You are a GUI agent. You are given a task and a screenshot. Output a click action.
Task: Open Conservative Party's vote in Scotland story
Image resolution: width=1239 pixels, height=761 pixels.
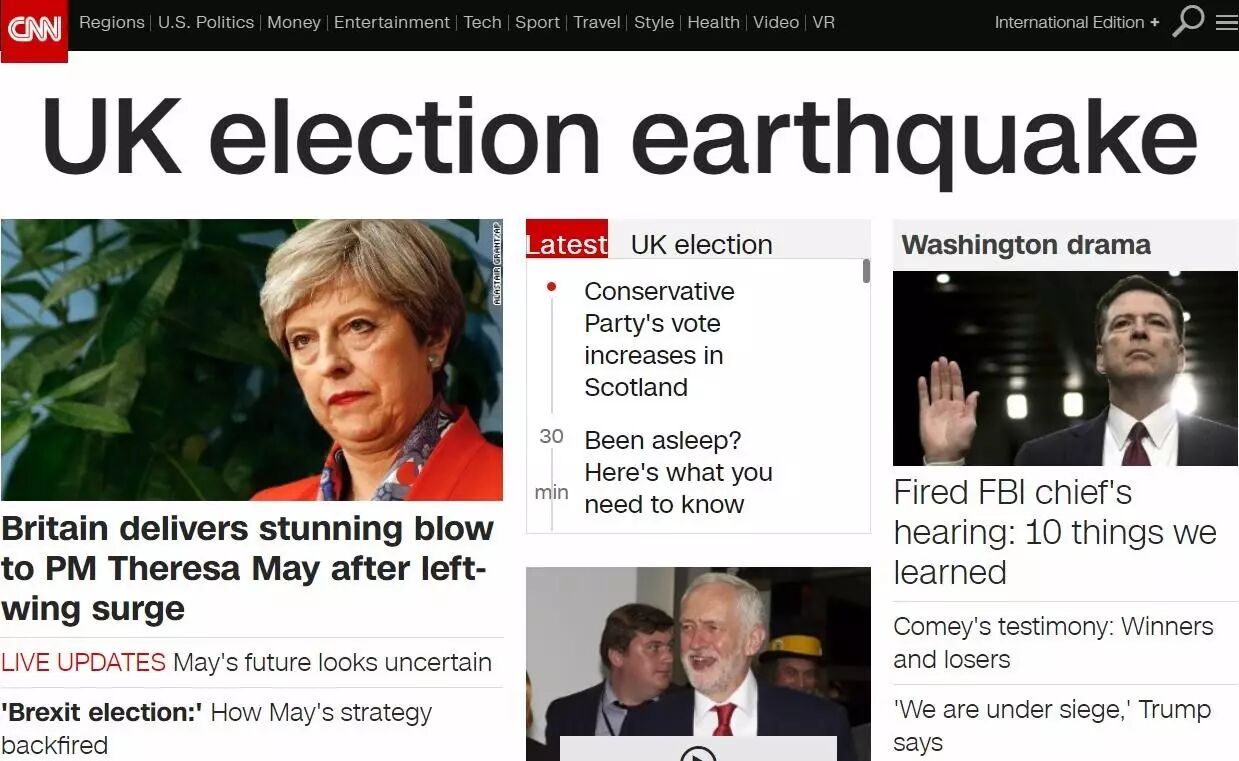tap(659, 339)
